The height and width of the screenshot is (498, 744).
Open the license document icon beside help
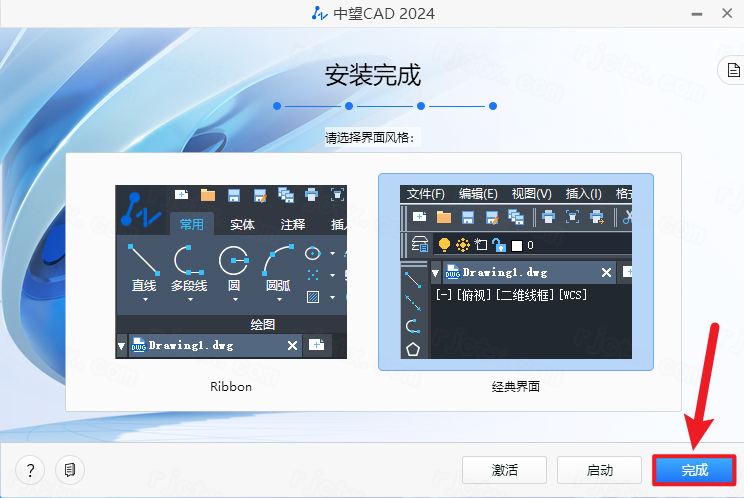[68, 469]
